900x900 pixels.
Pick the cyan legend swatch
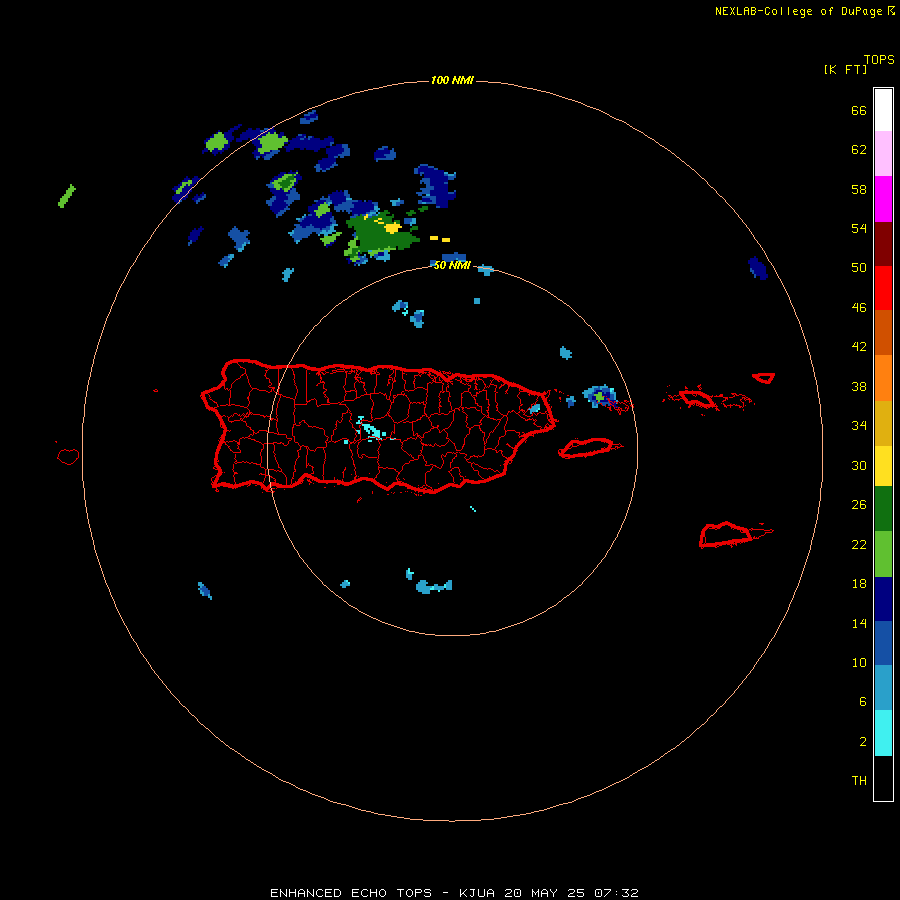click(x=883, y=733)
